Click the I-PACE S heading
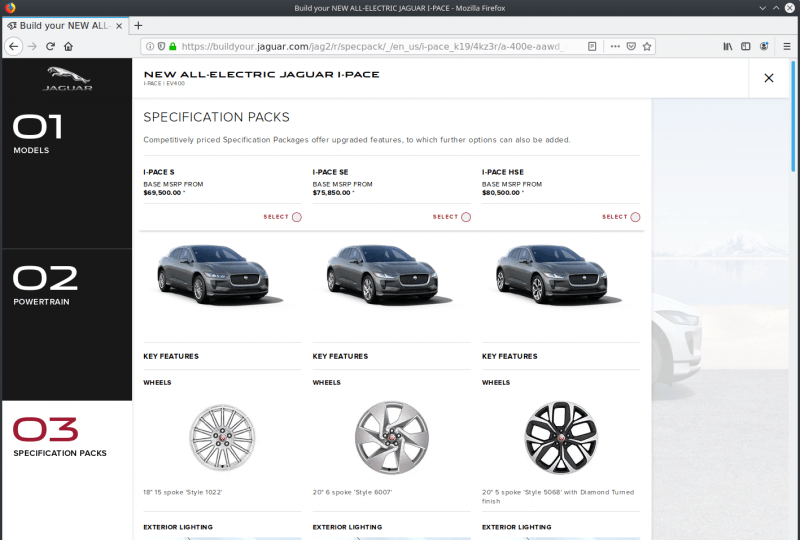Viewport: 800px width, 540px height. pos(159,172)
